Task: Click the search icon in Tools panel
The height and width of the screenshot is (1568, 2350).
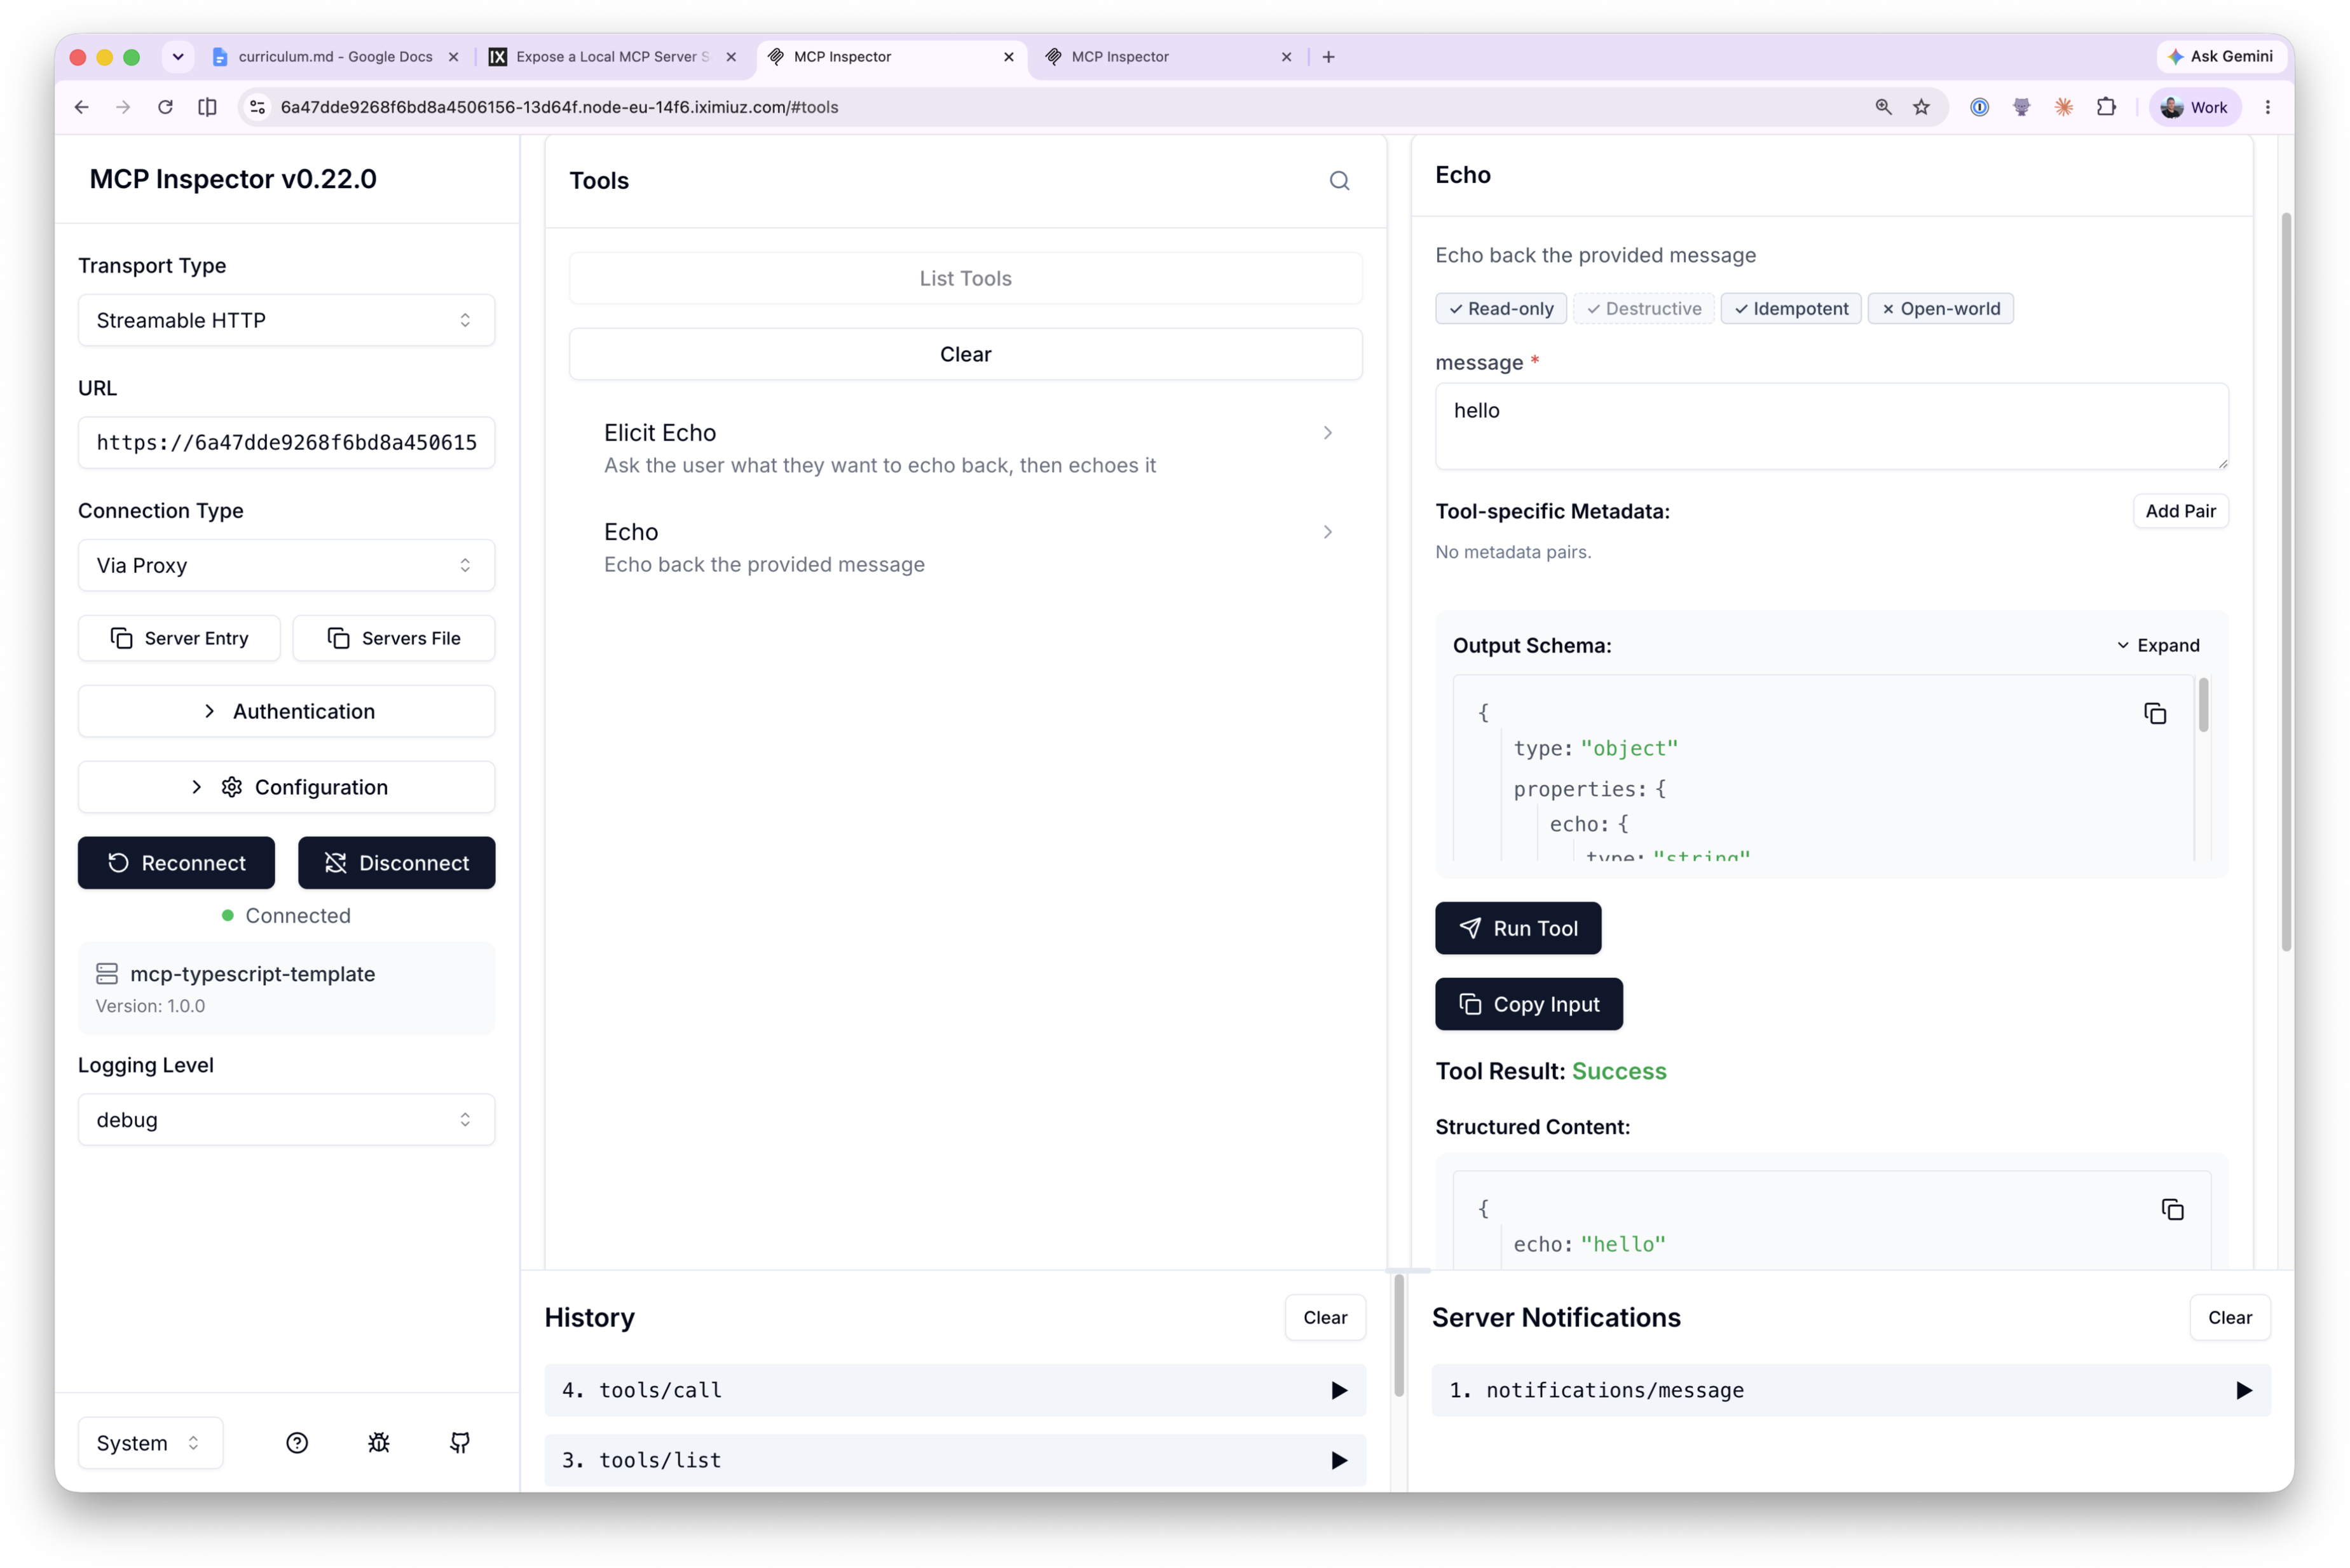Action: coord(1339,180)
